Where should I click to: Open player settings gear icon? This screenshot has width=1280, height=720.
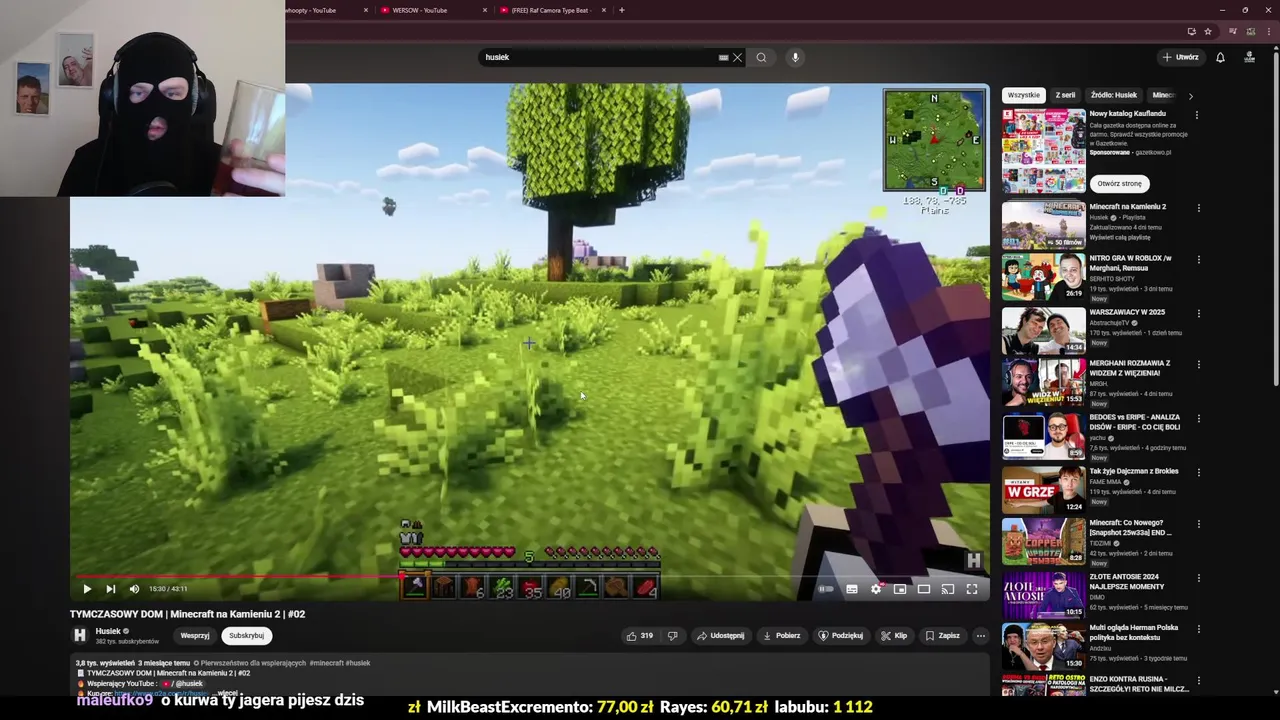(876, 589)
